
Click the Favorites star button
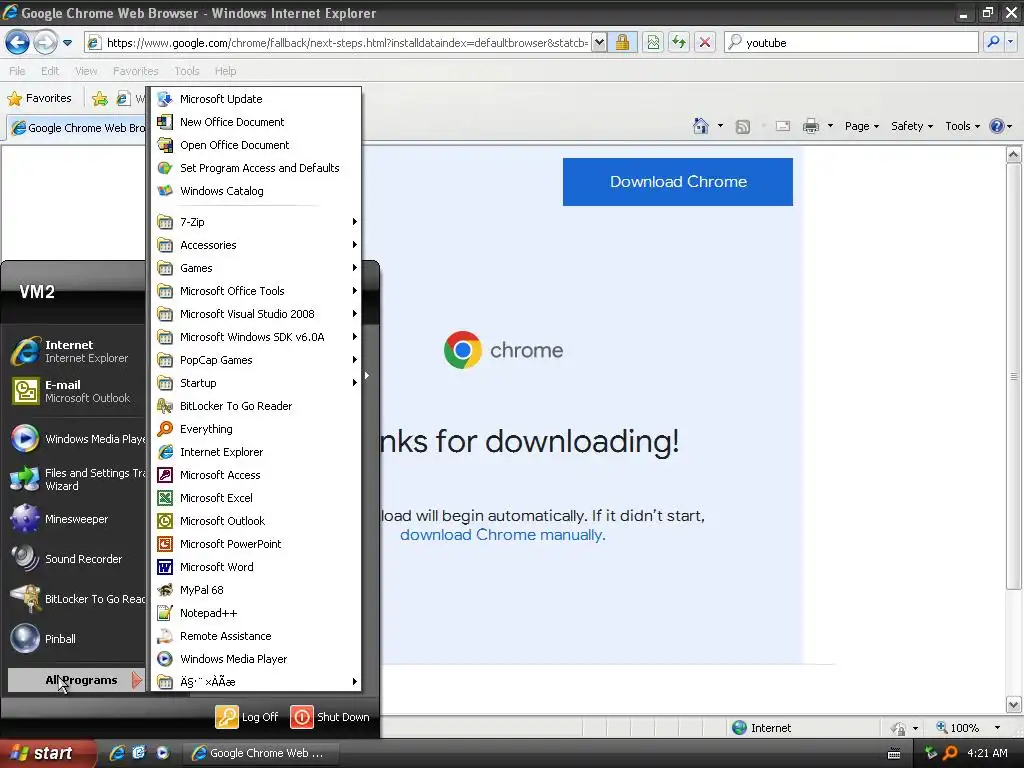pos(39,98)
